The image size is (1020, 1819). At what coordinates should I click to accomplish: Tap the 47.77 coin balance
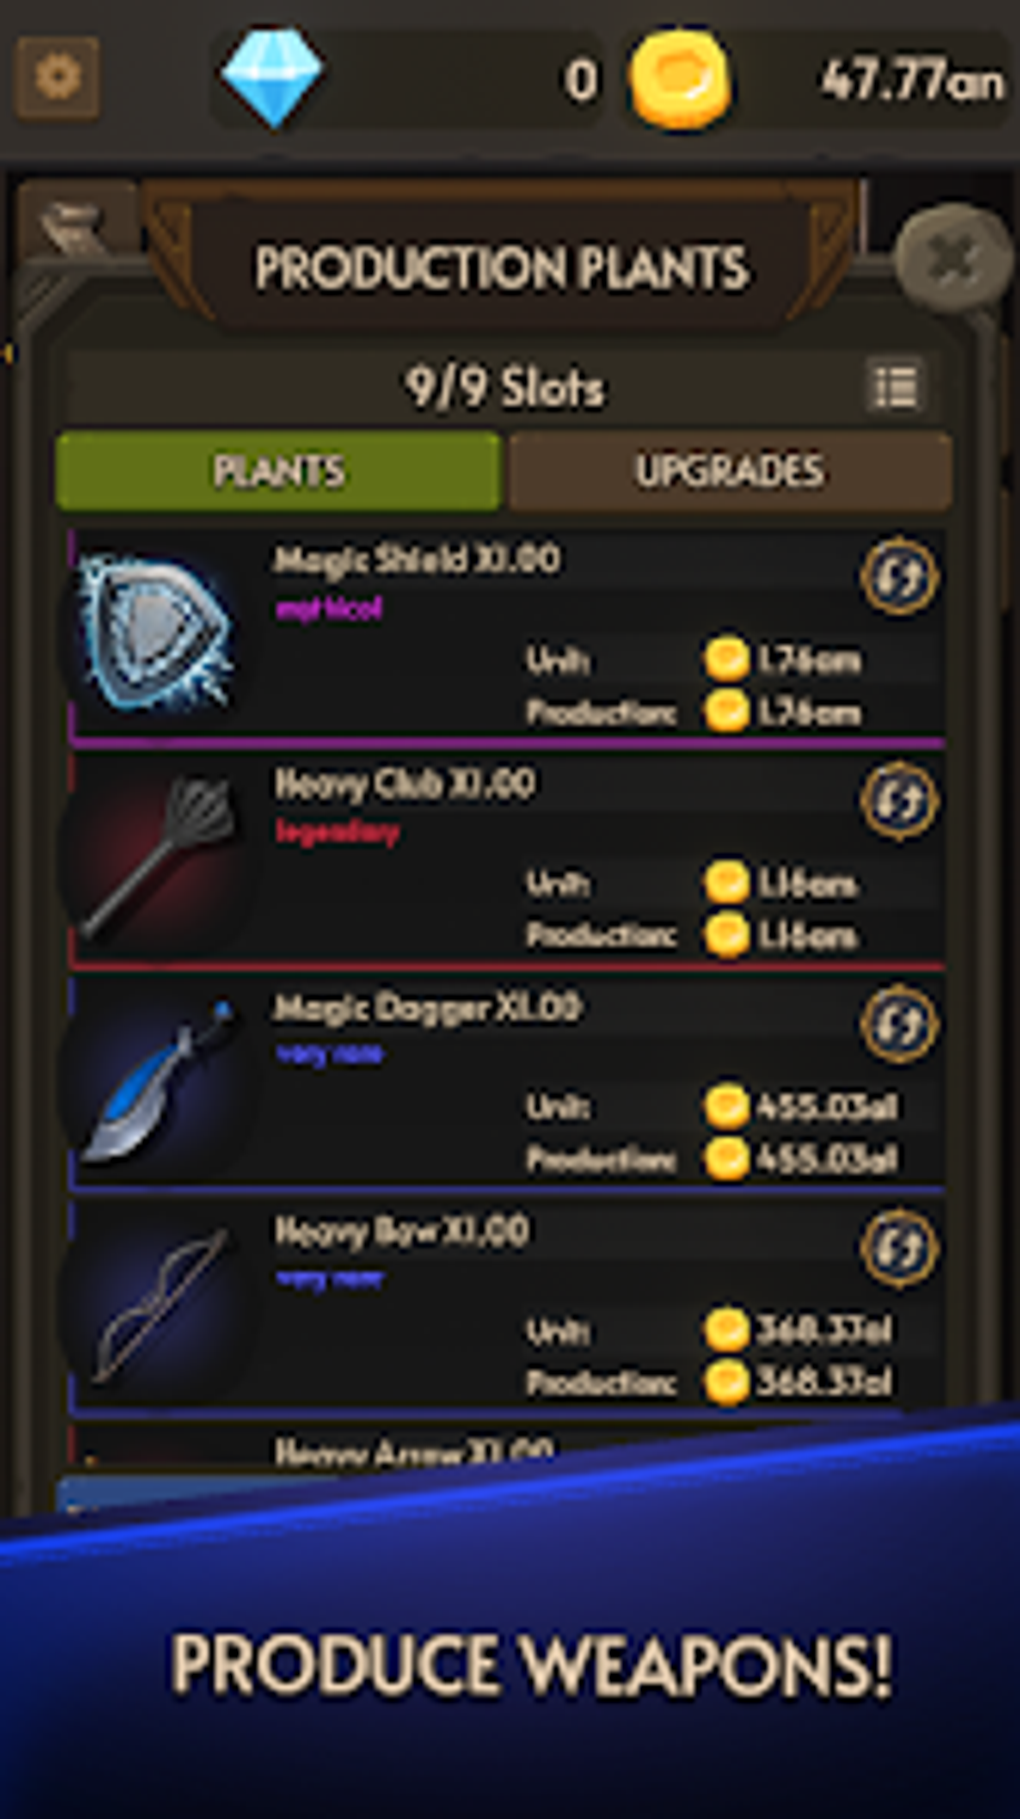[912, 80]
